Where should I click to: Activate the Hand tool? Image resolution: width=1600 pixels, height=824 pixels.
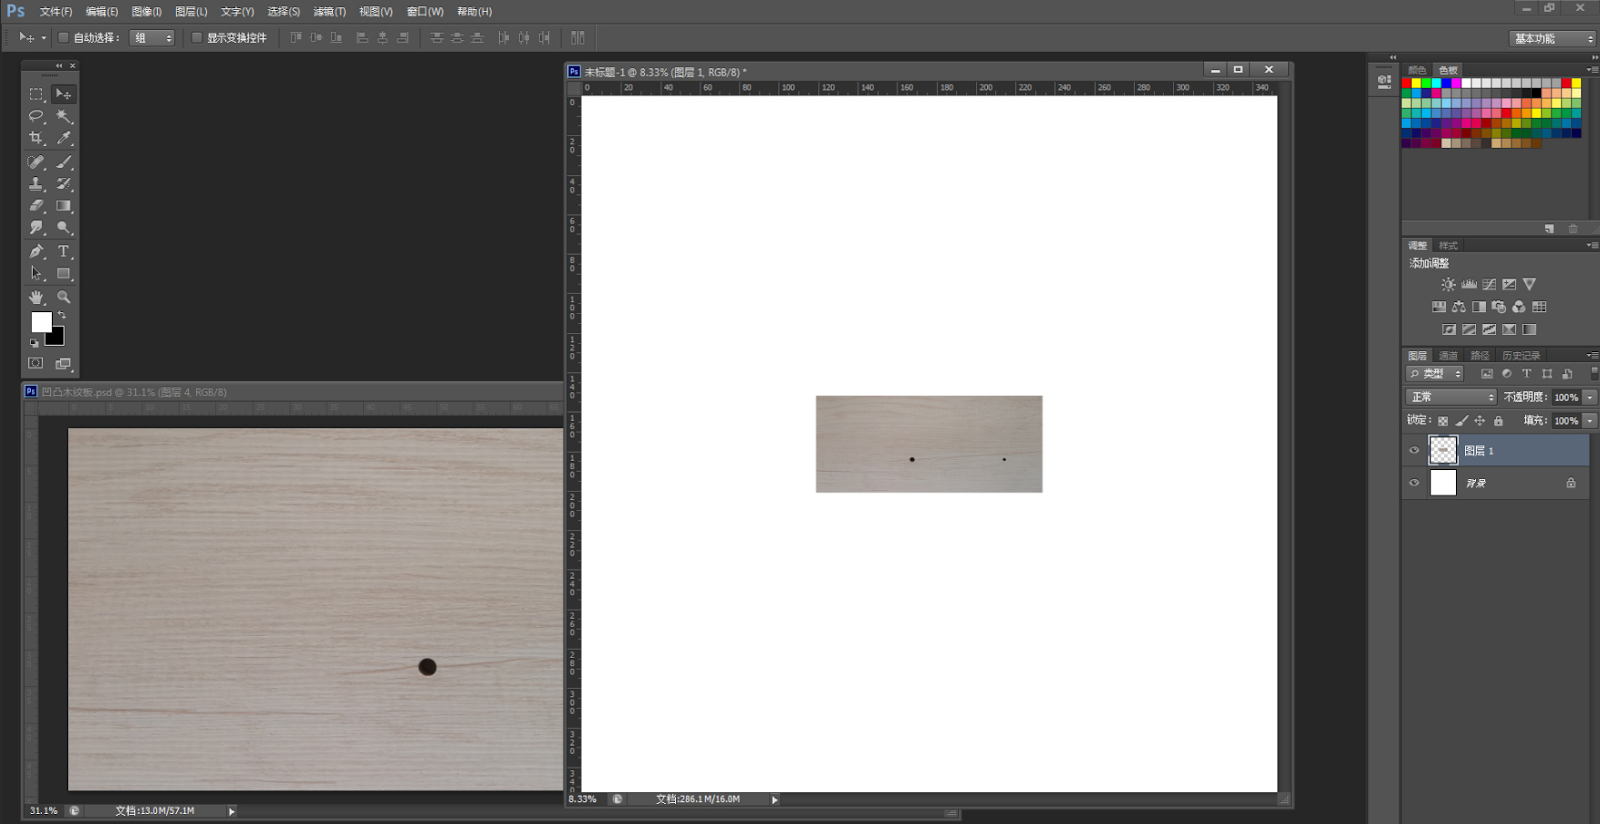(x=36, y=297)
